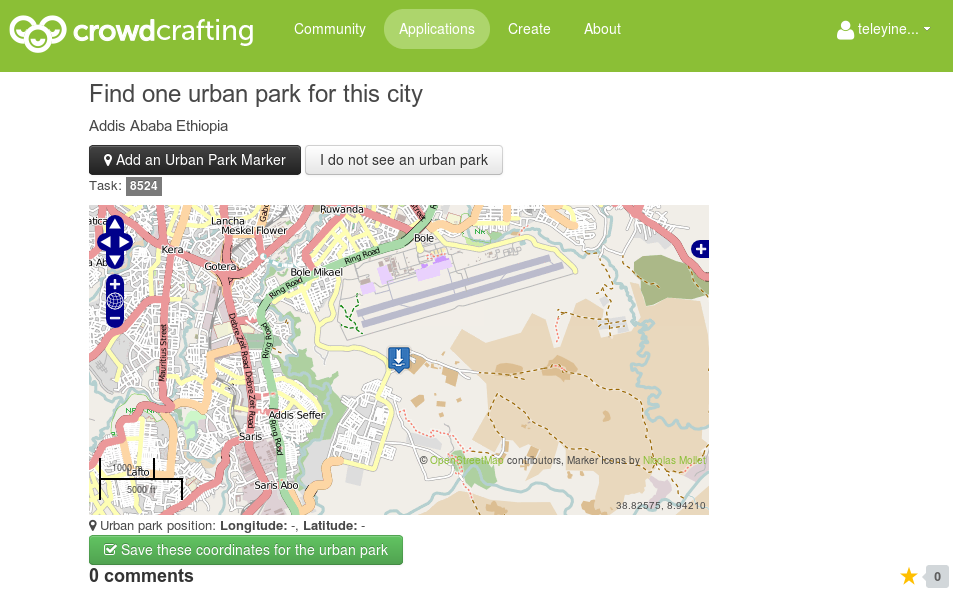Image resolution: width=953 pixels, height=591 pixels.
Task: Open the Create page
Action: 529,29
